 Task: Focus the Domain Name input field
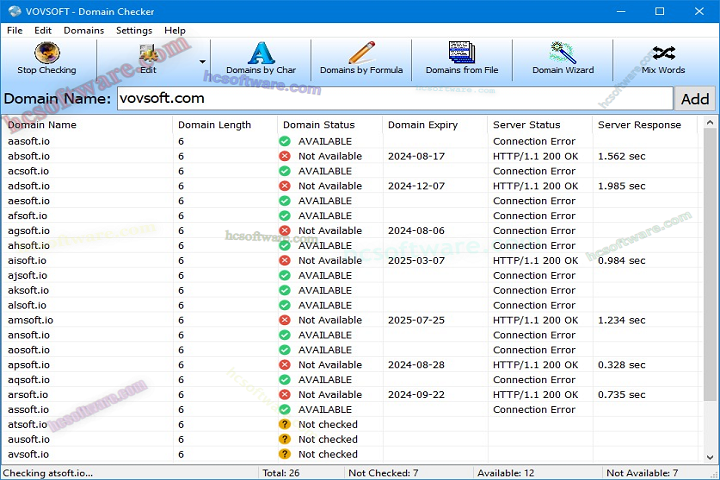395,98
